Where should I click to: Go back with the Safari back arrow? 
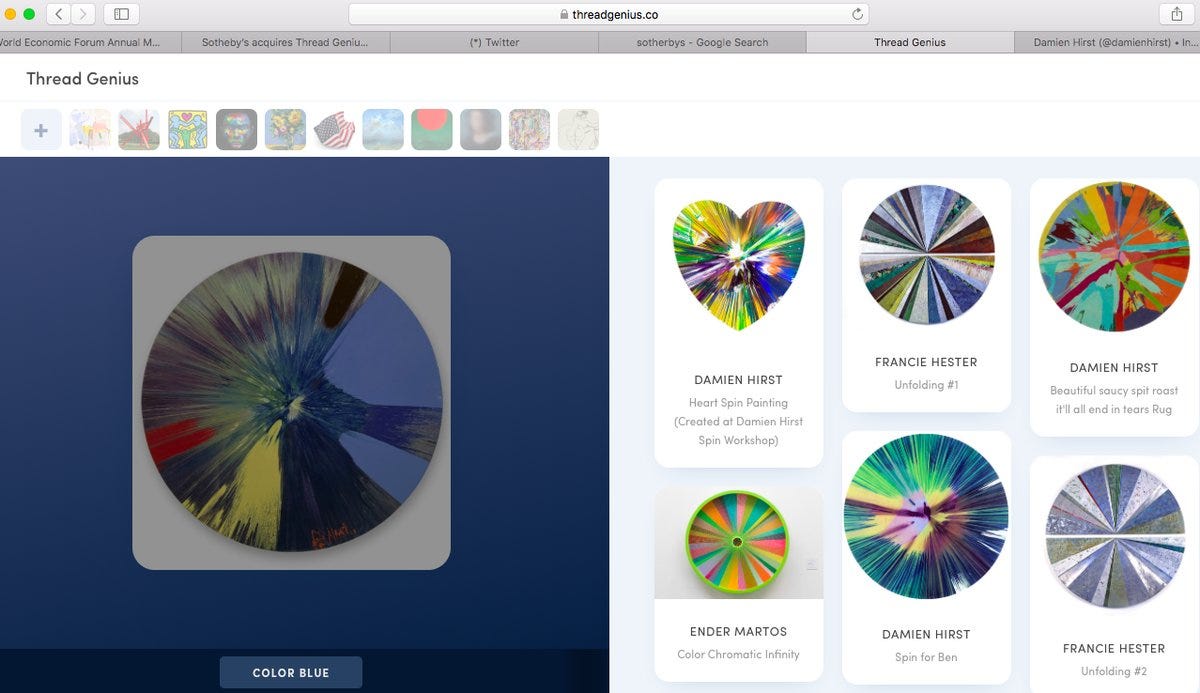[x=59, y=14]
